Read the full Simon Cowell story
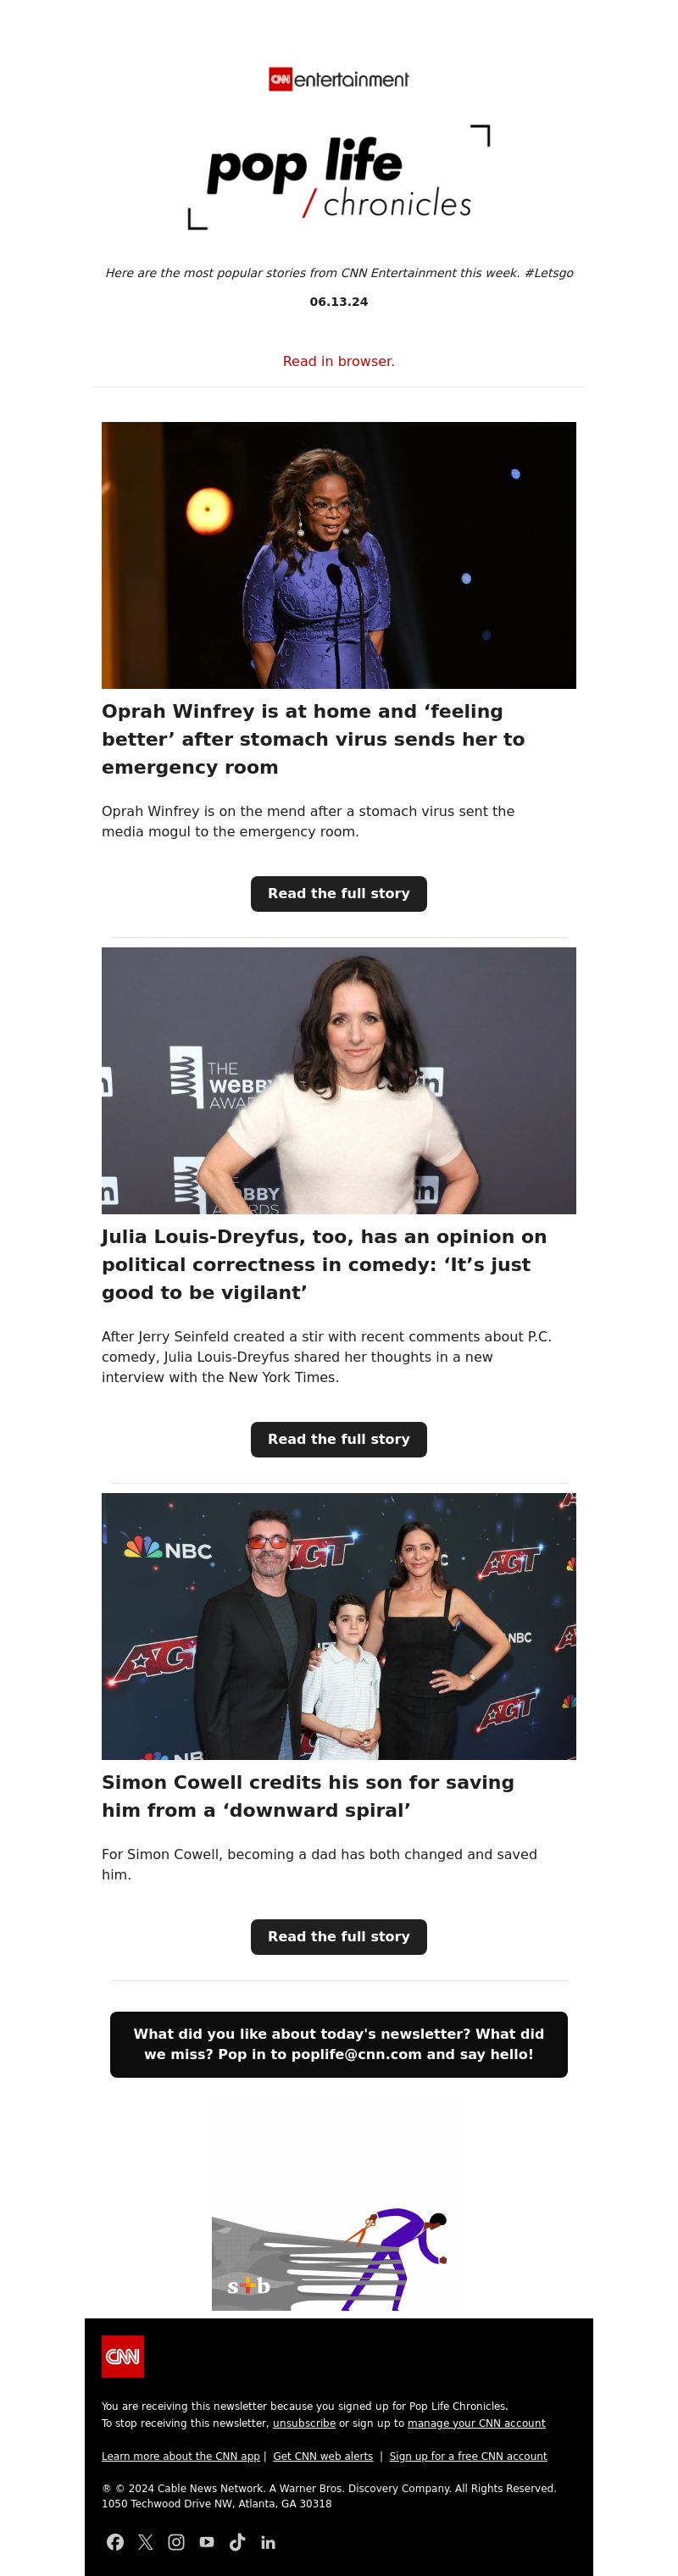The width and height of the screenshot is (678, 2576). (x=339, y=1936)
